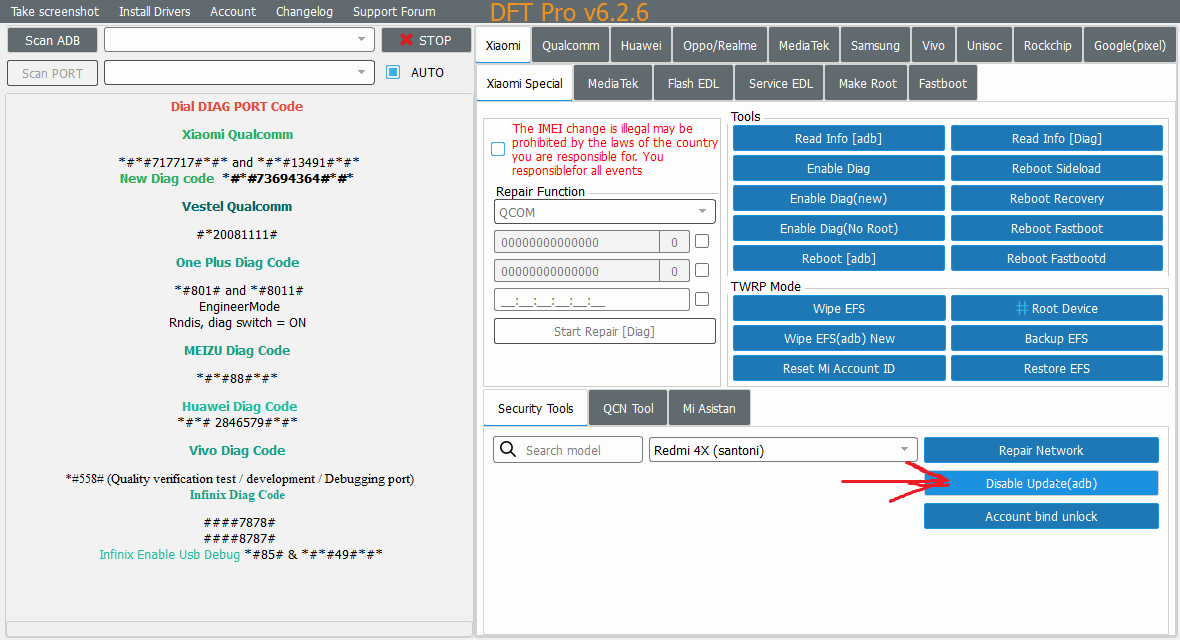Click the Reboot Fastbootd button
The height and width of the screenshot is (640, 1180).
(x=1057, y=258)
